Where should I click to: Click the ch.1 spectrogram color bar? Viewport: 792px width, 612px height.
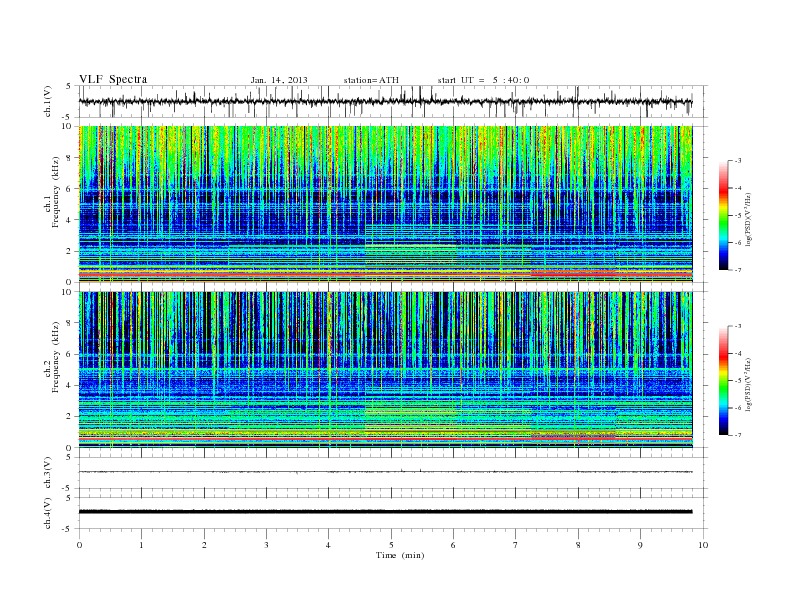coord(723,215)
